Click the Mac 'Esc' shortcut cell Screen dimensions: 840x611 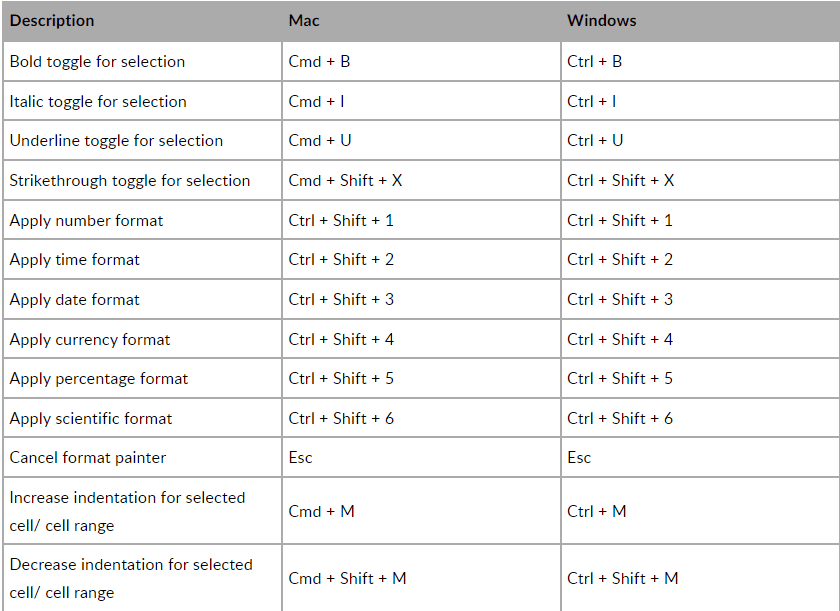tap(301, 458)
